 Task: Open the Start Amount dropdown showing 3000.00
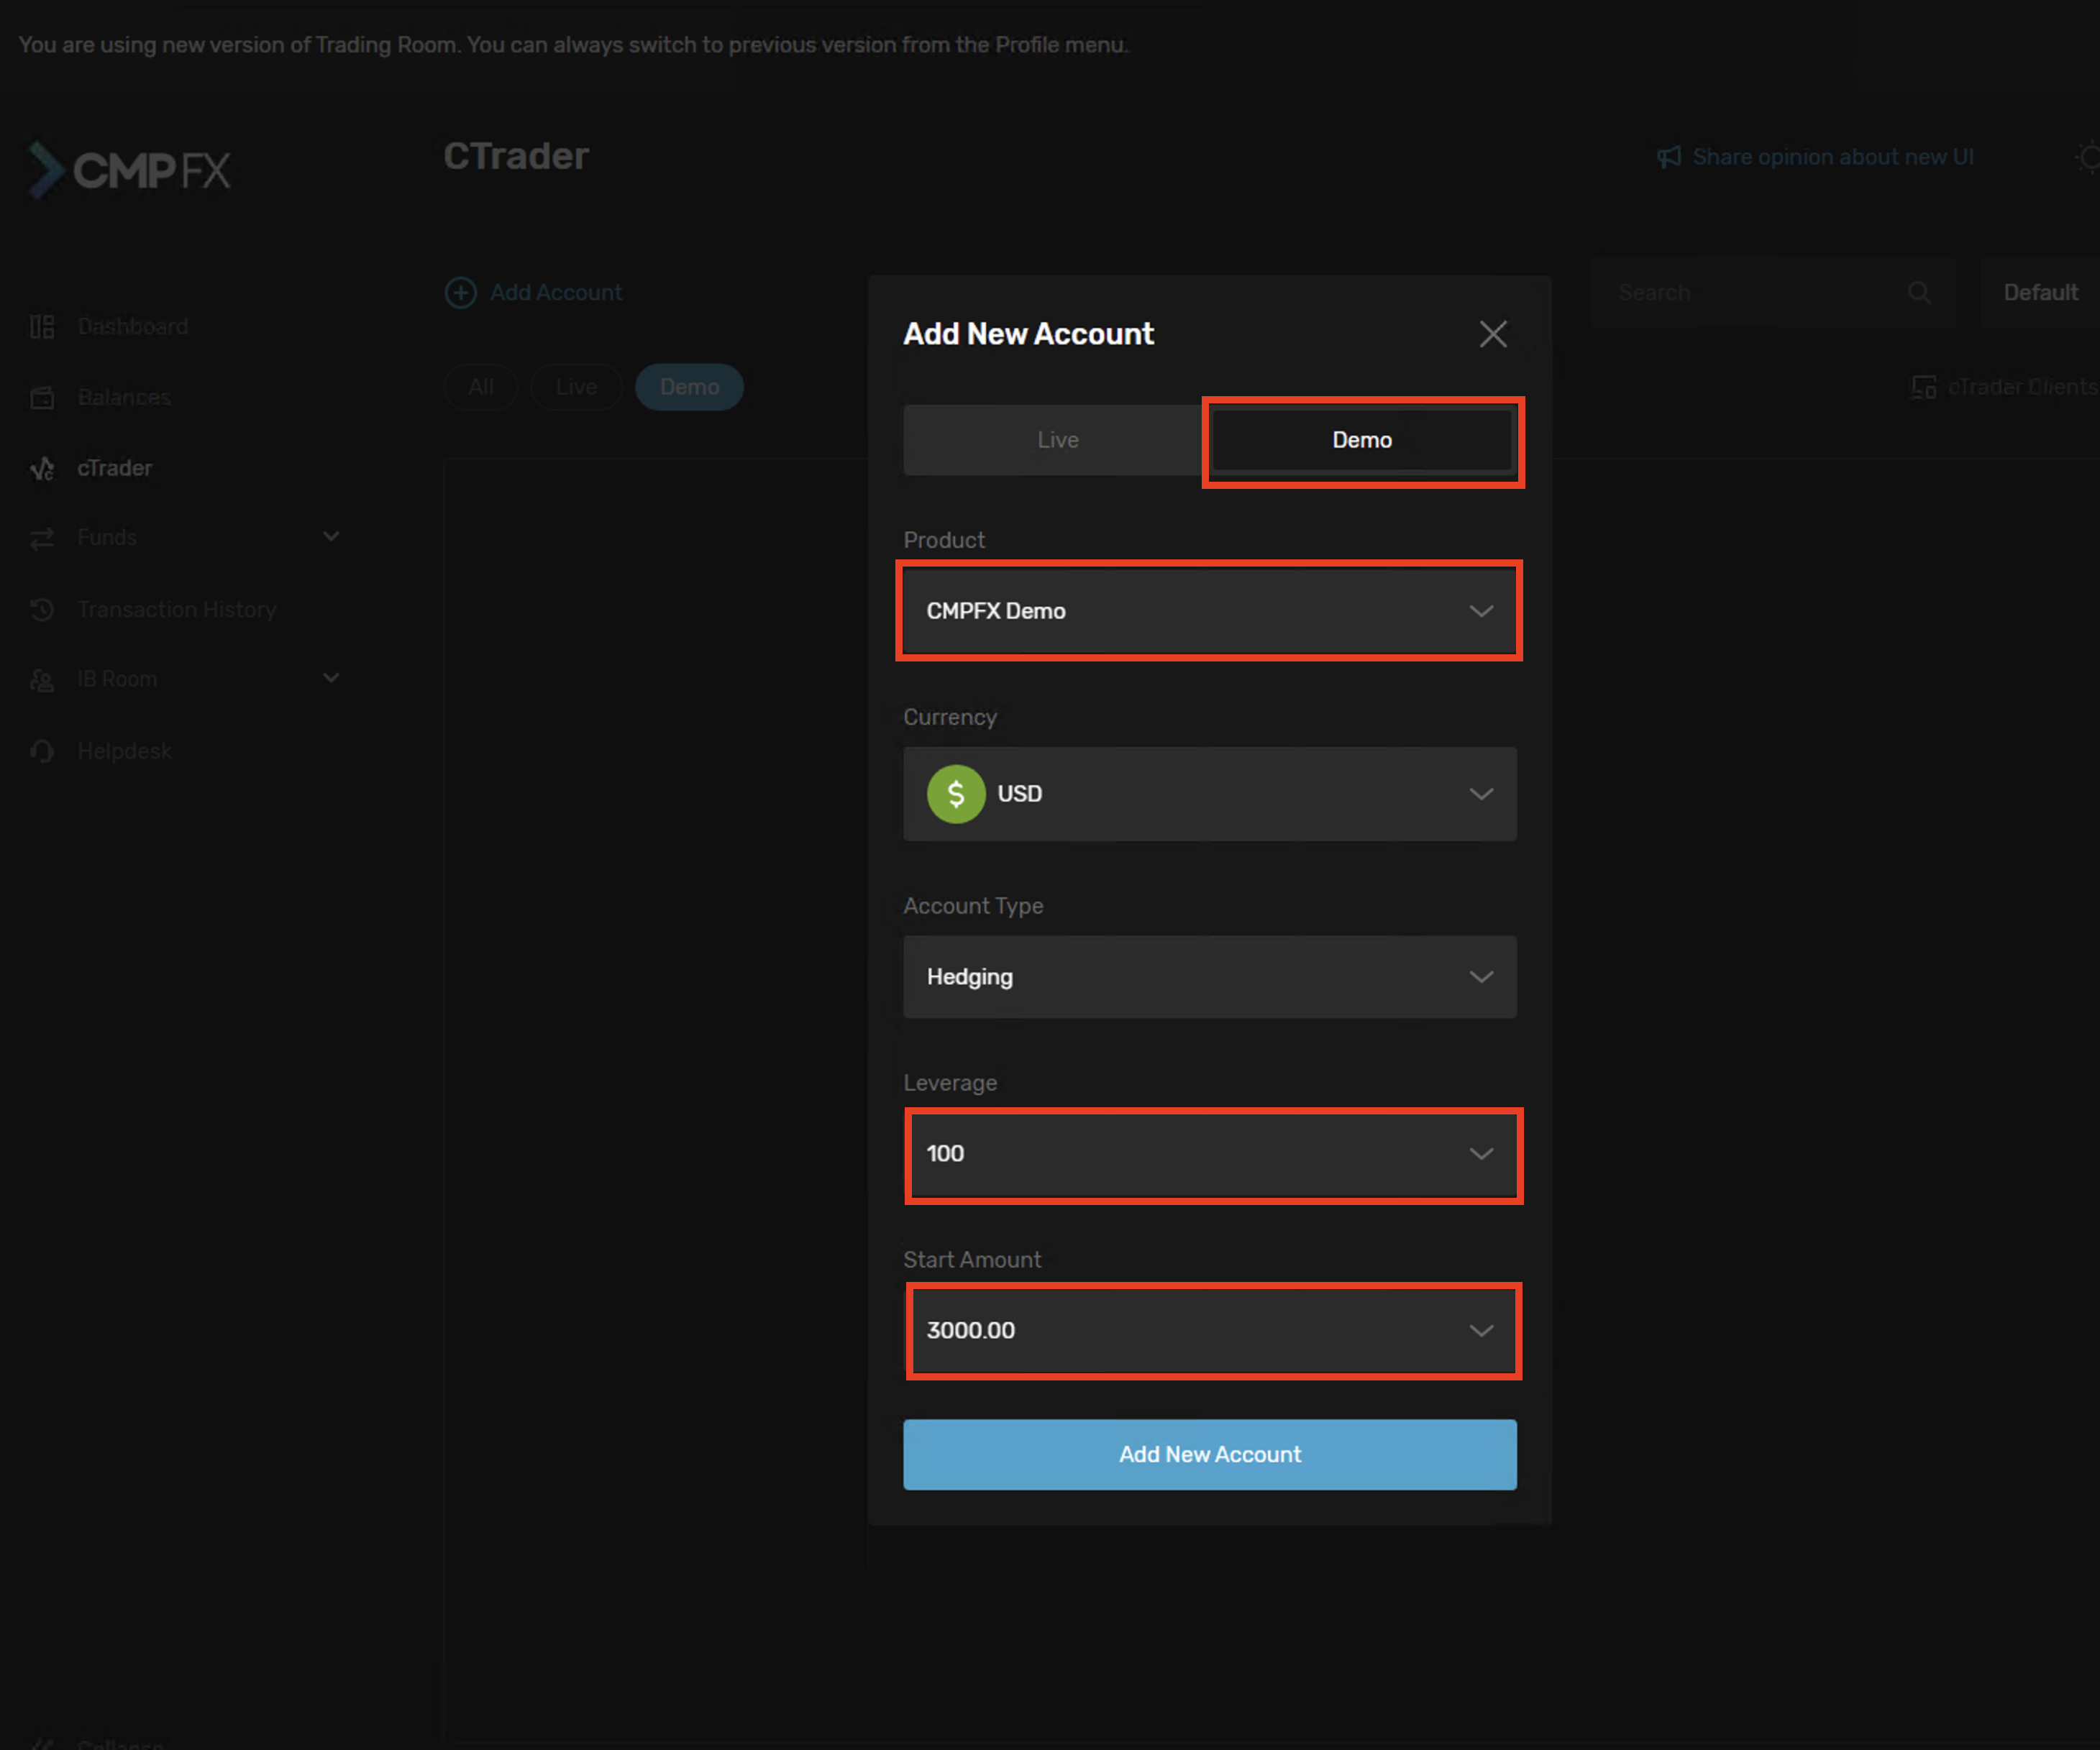pos(1210,1331)
